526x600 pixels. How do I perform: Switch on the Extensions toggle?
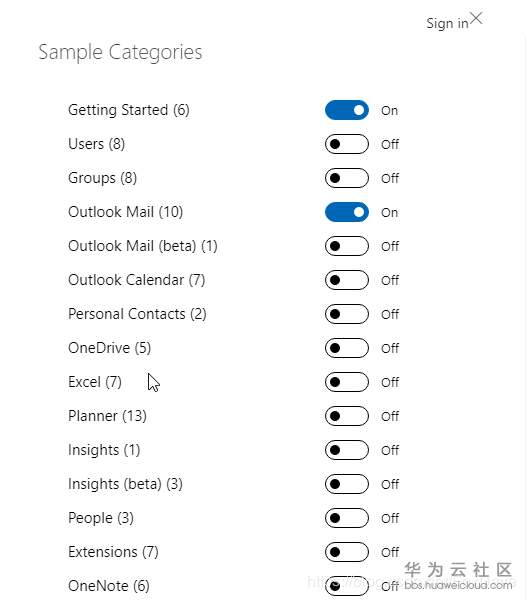pos(347,552)
